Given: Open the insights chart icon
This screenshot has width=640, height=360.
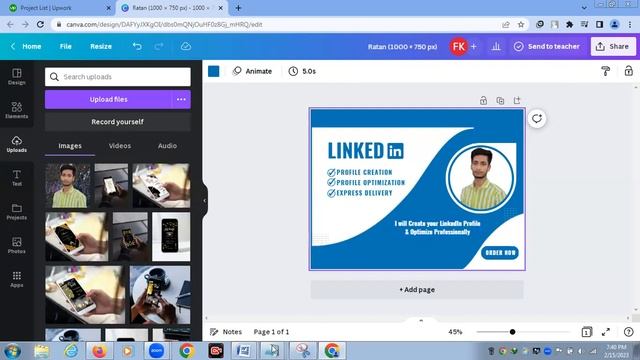Looking at the screenshot, I should tap(496, 47).
